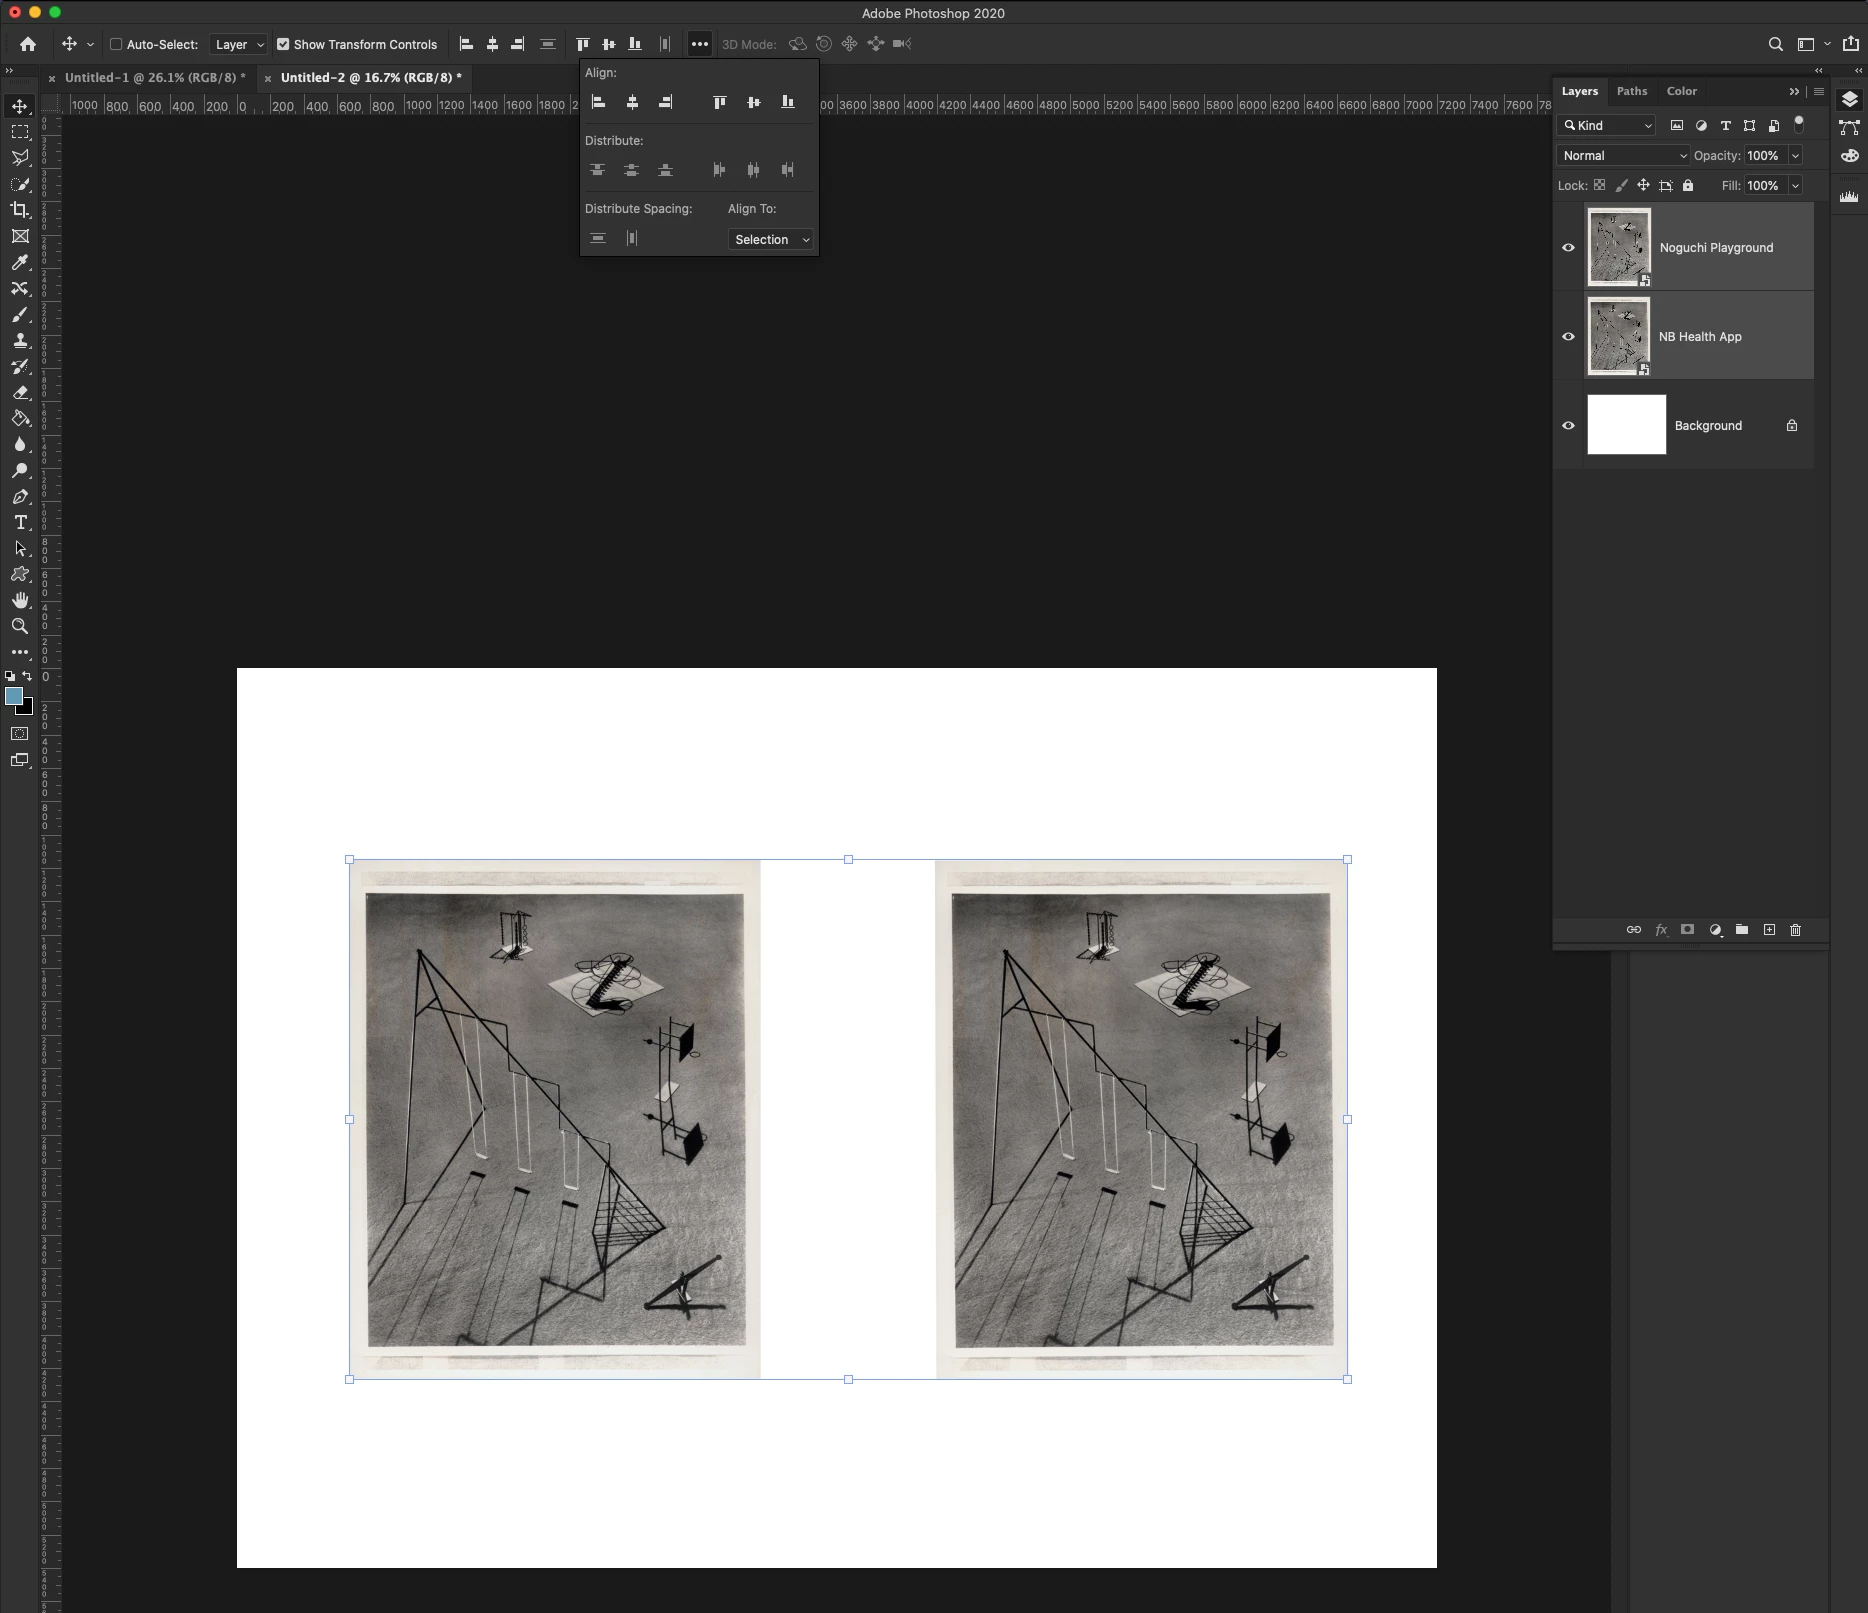Switch to the Untitled-2 document tab

pos(371,77)
